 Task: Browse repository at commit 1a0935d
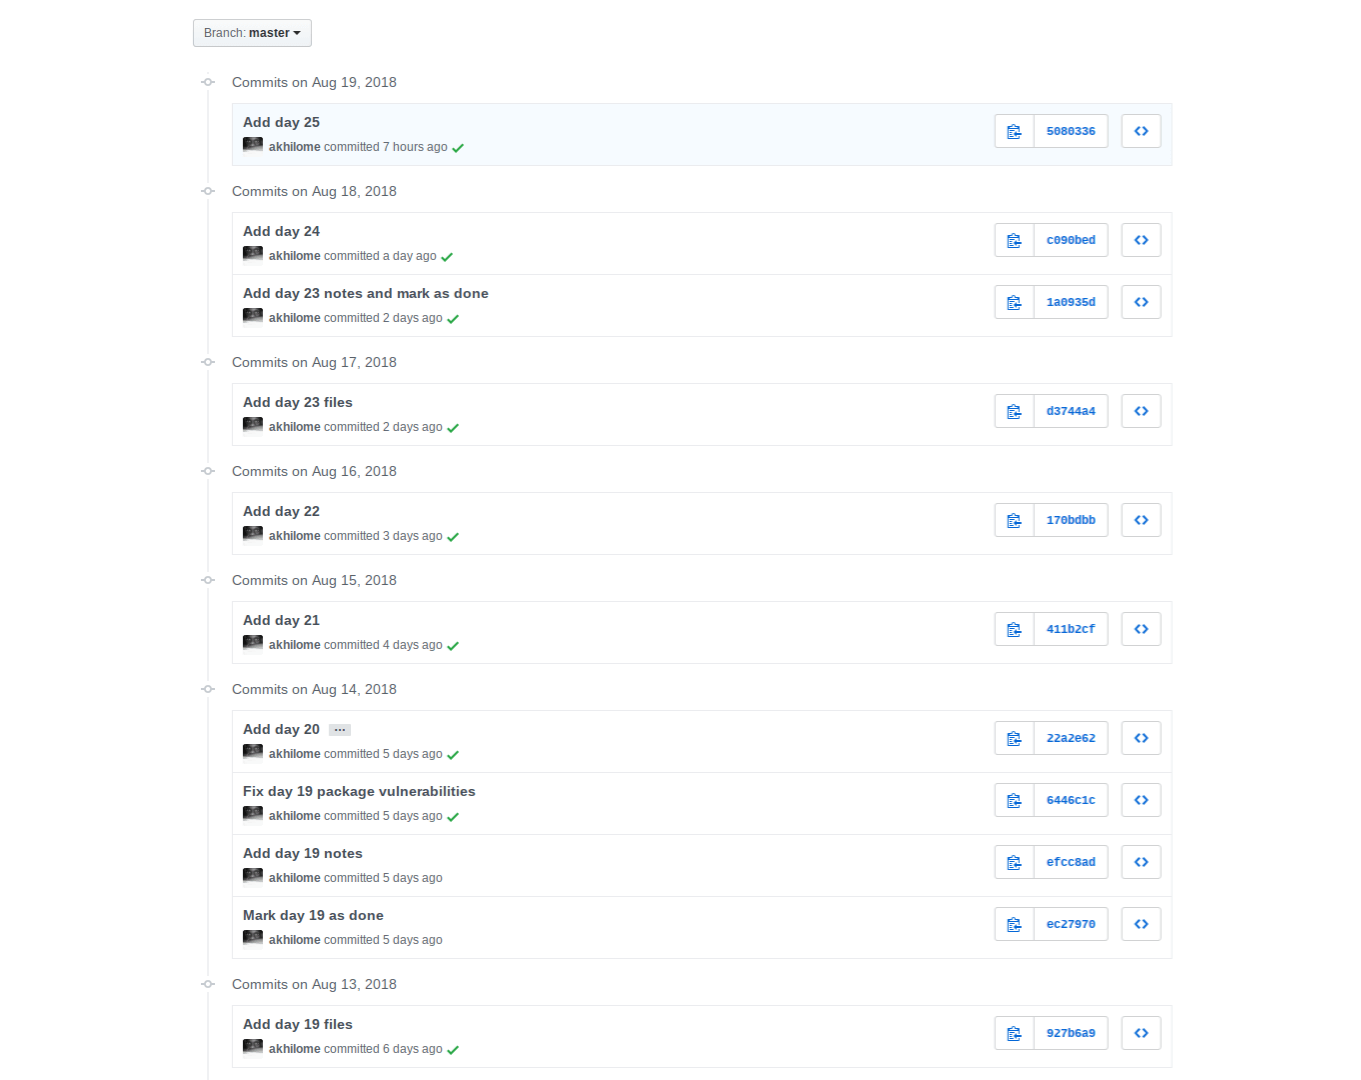coord(1141,302)
